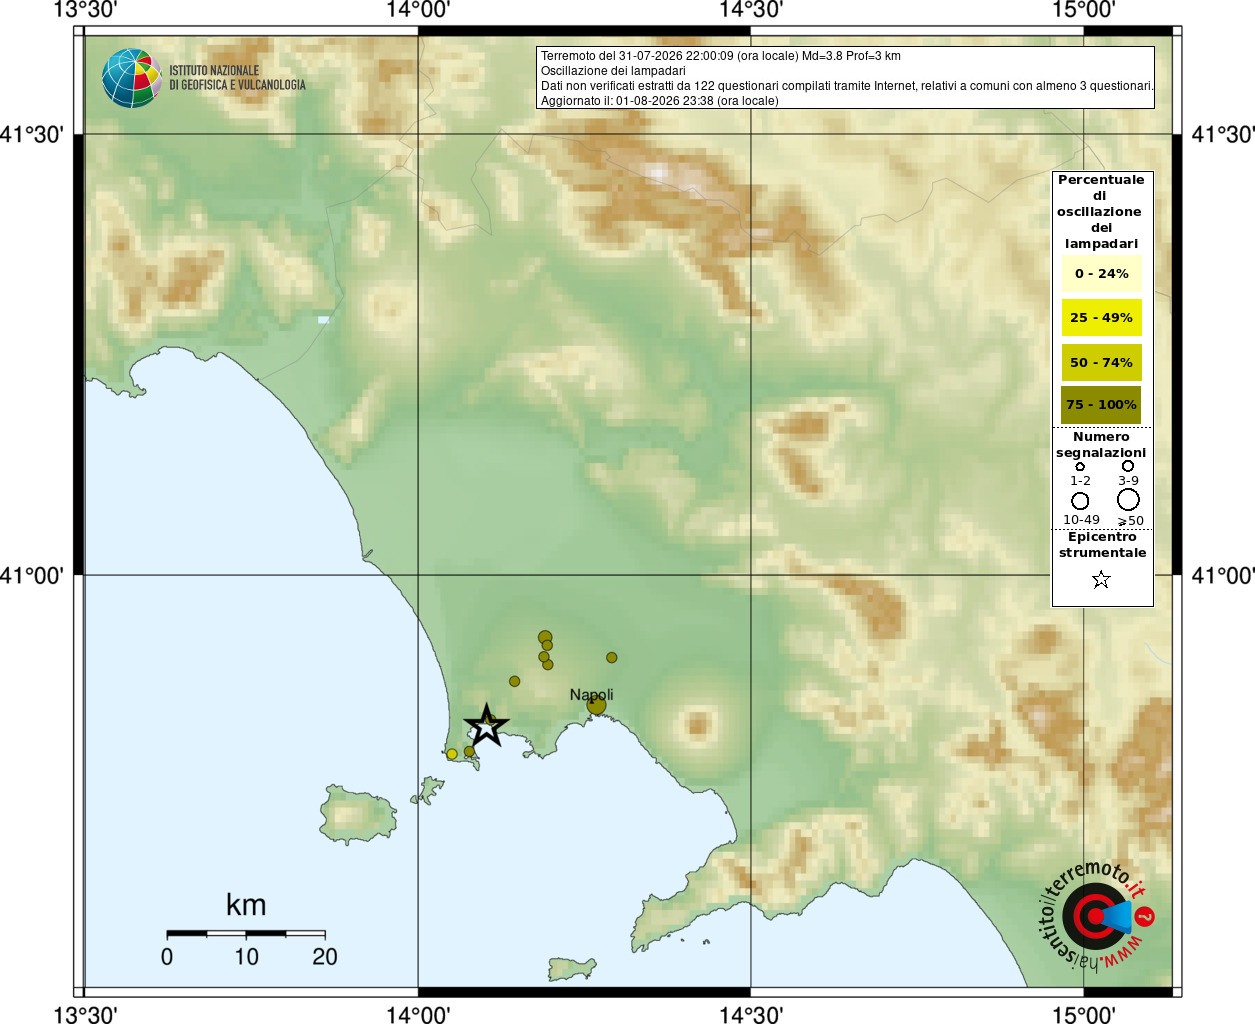Click the 'Istituto Nazionale di Geofisica e Vulcanologia' text

tap(237, 78)
